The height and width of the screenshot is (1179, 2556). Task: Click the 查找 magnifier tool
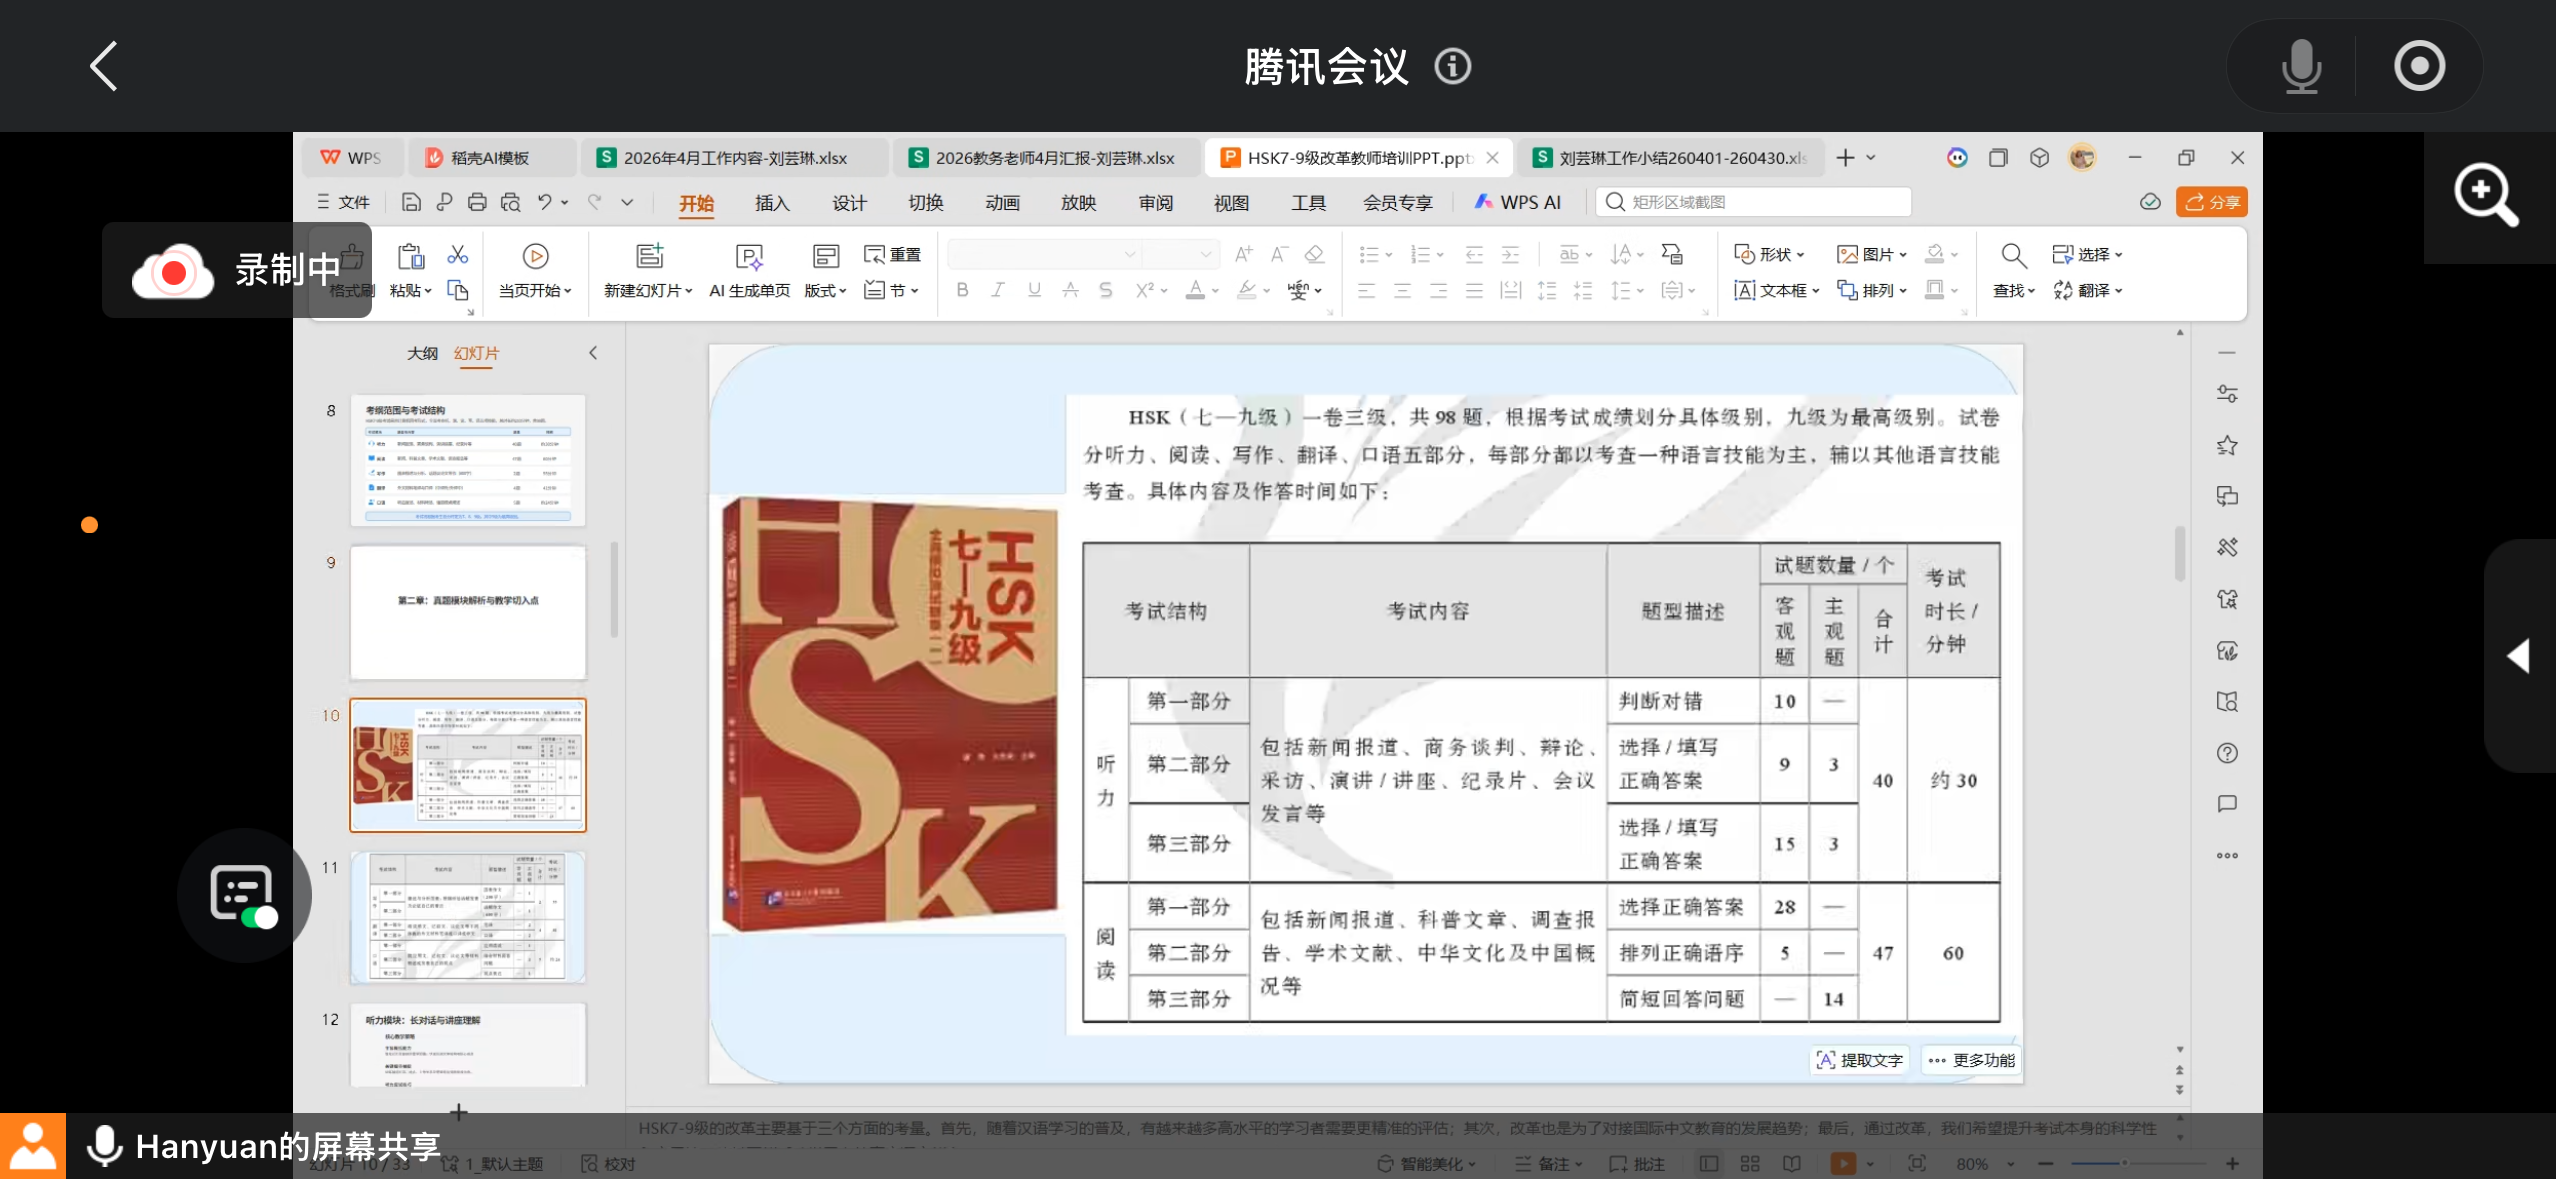point(2013,258)
